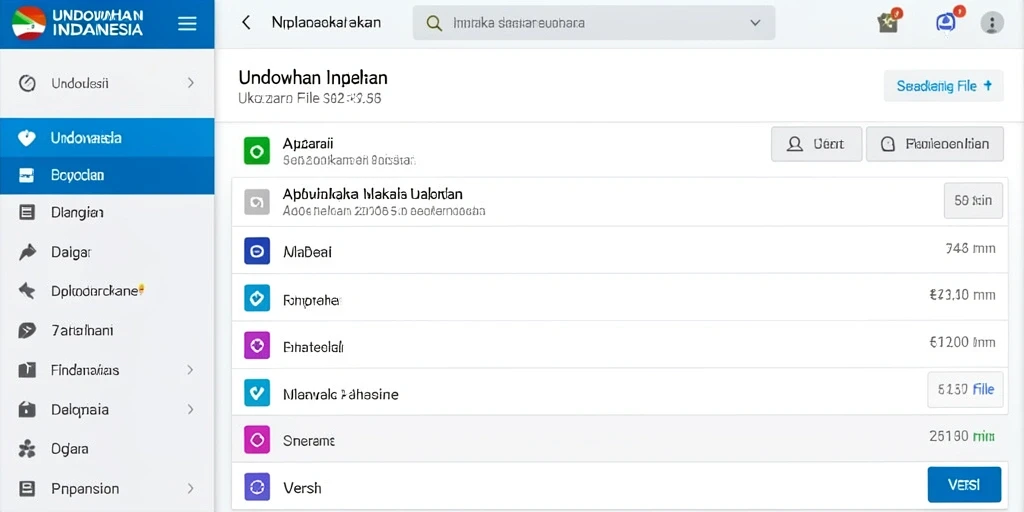Click the green Apdaraii app icon
1024x512 pixels.
point(257,150)
